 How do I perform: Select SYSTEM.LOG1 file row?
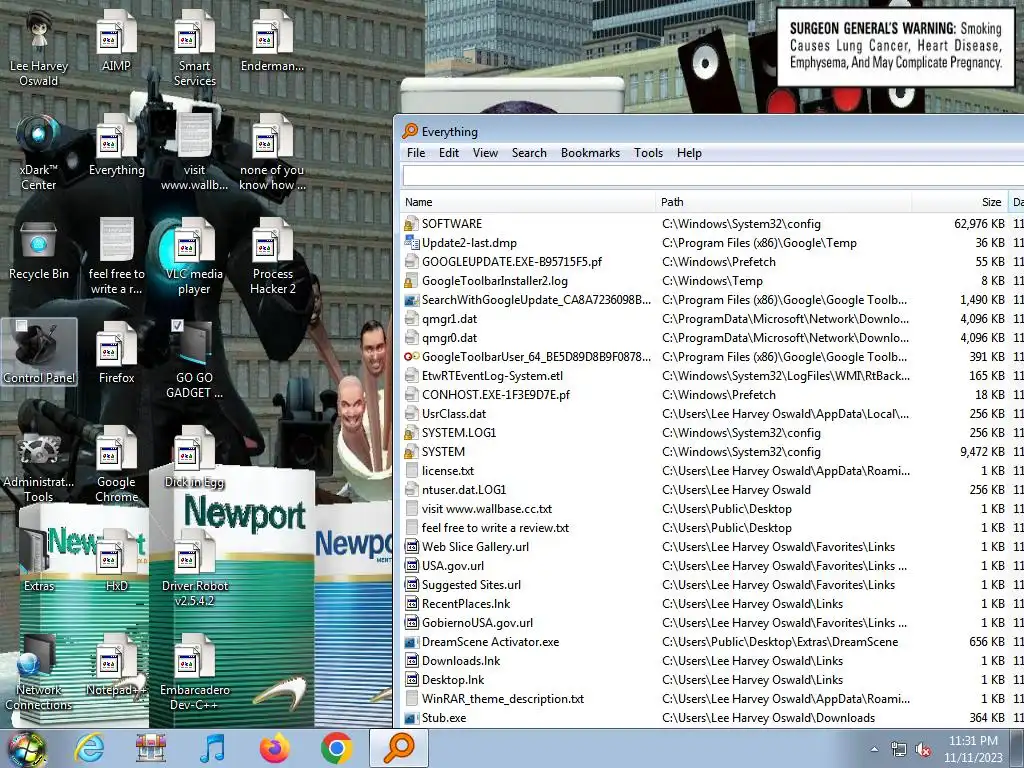click(712, 432)
